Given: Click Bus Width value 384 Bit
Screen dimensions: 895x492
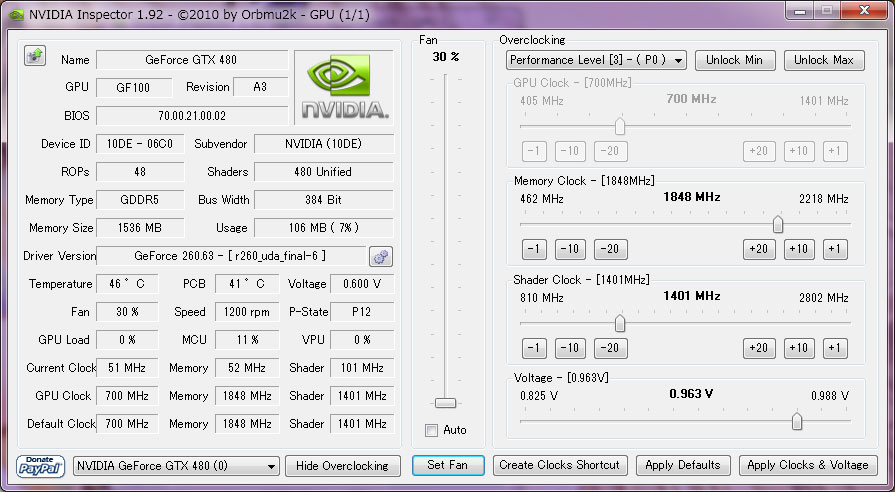Looking at the screenshot, I should (324, 200).
